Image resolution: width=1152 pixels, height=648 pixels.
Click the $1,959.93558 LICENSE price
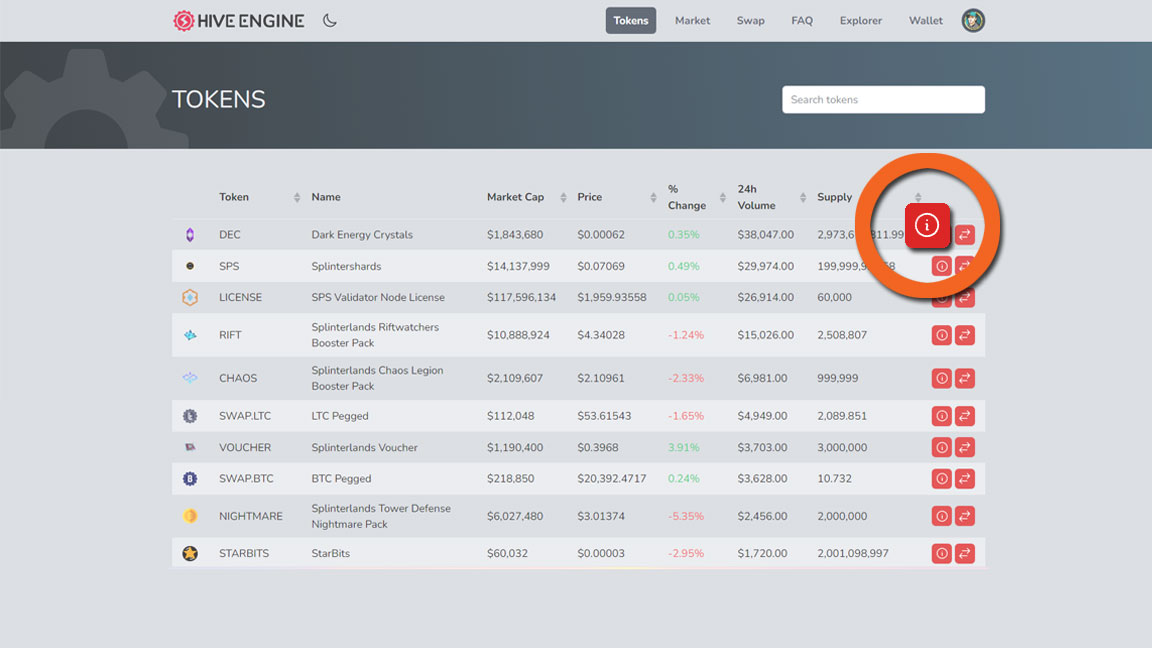pyautogui.click(x=612, y=298)
